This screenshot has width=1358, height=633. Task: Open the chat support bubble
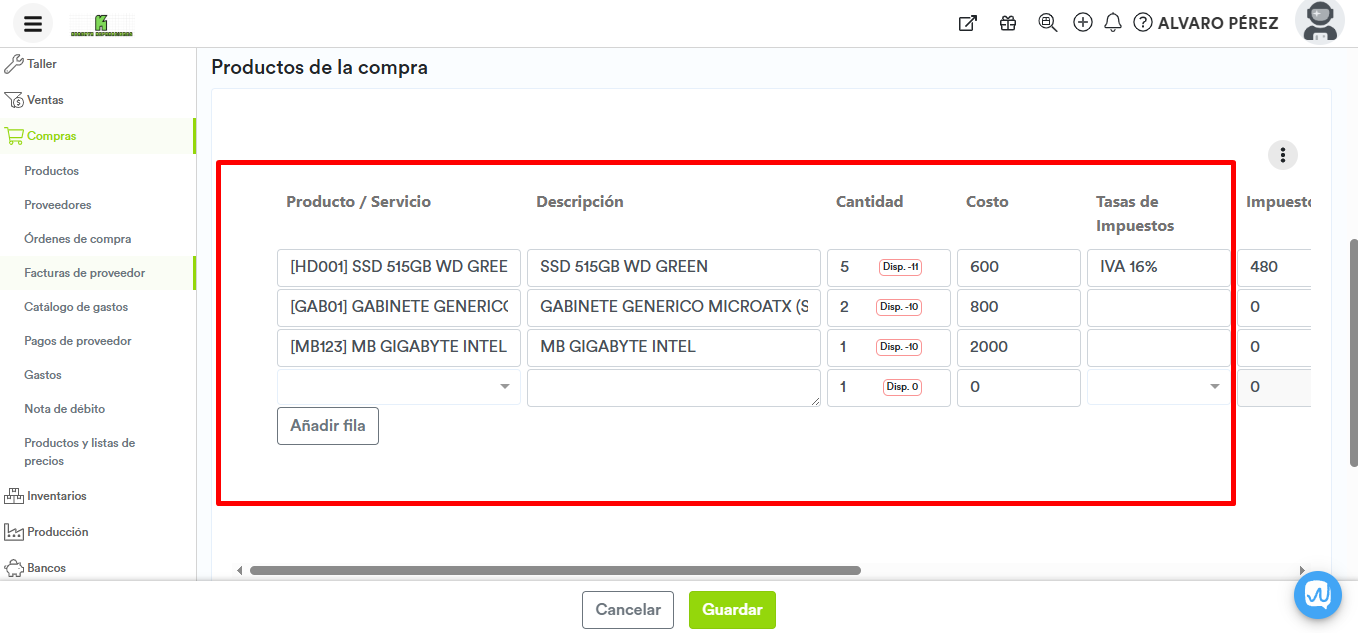pyautogui.click(x=1317, y=595)
